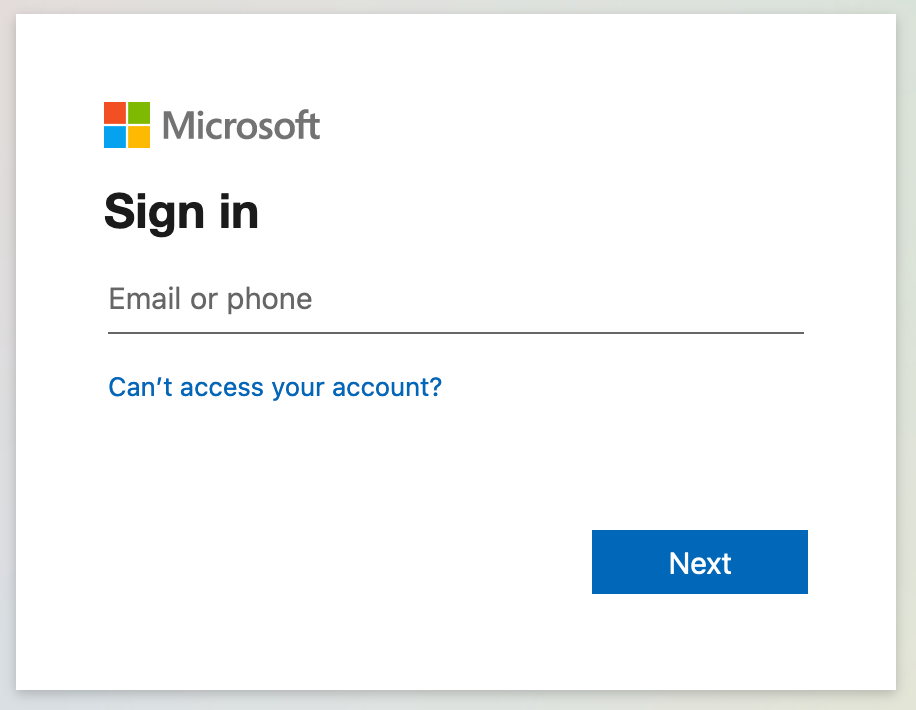This screenshot has height=710, width=916.
Task: Click the green square of the Microsoft logo
Action: point(139,113)
